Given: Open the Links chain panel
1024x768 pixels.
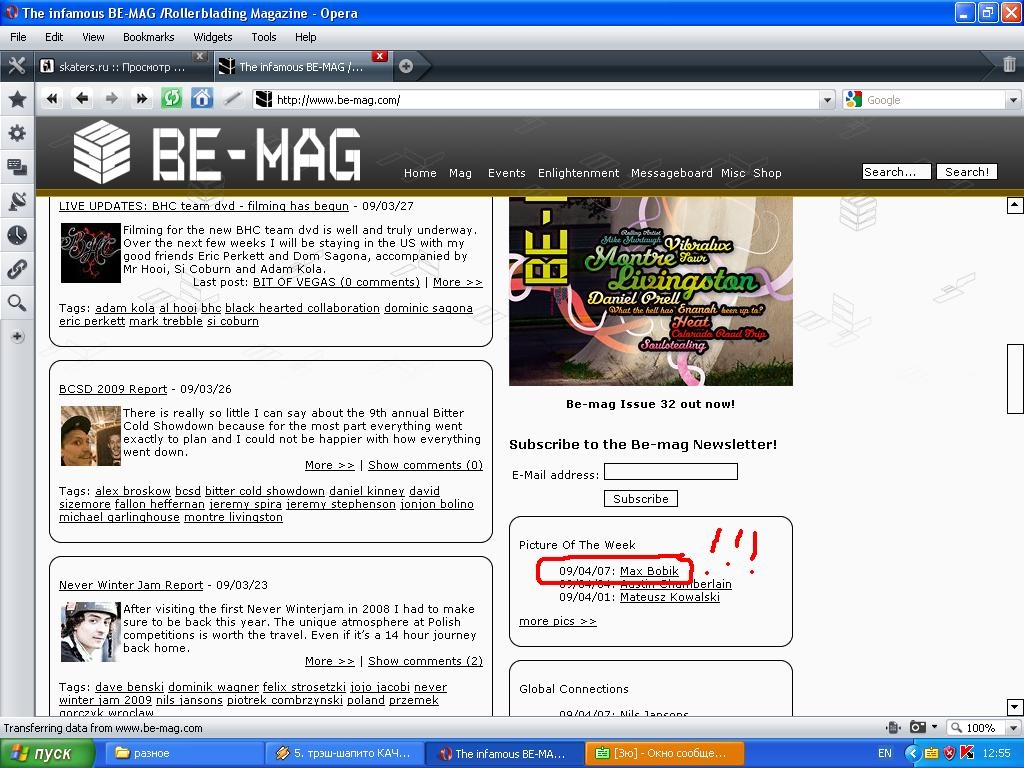Looking at the screenshot, I should (17, 269).
